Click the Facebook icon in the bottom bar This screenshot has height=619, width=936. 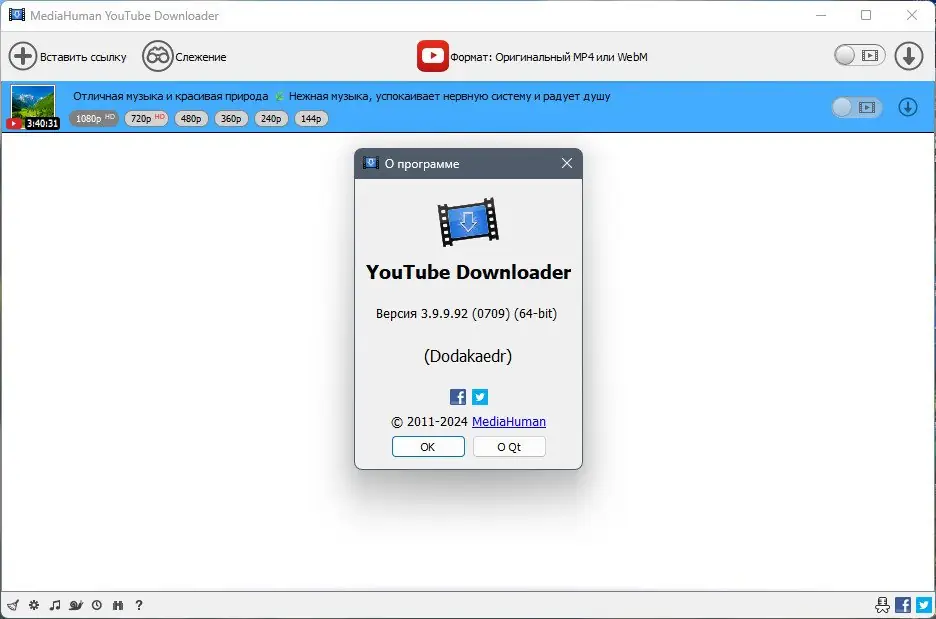point(903,605)
